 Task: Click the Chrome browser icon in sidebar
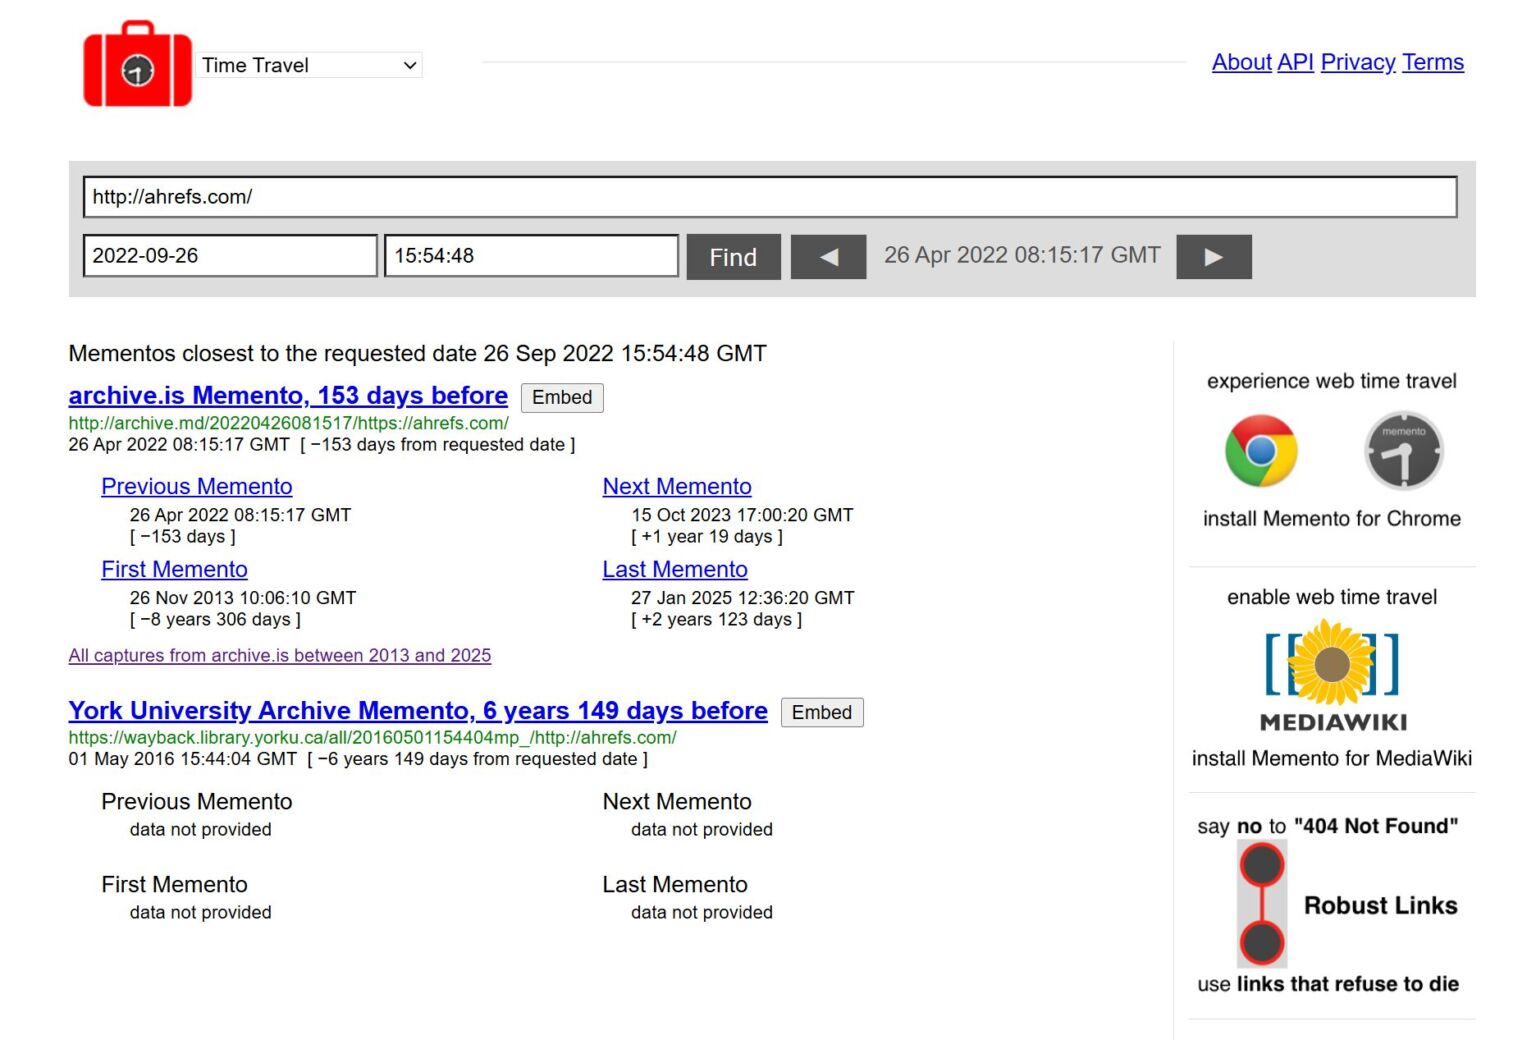click(x=1261, y=452)
